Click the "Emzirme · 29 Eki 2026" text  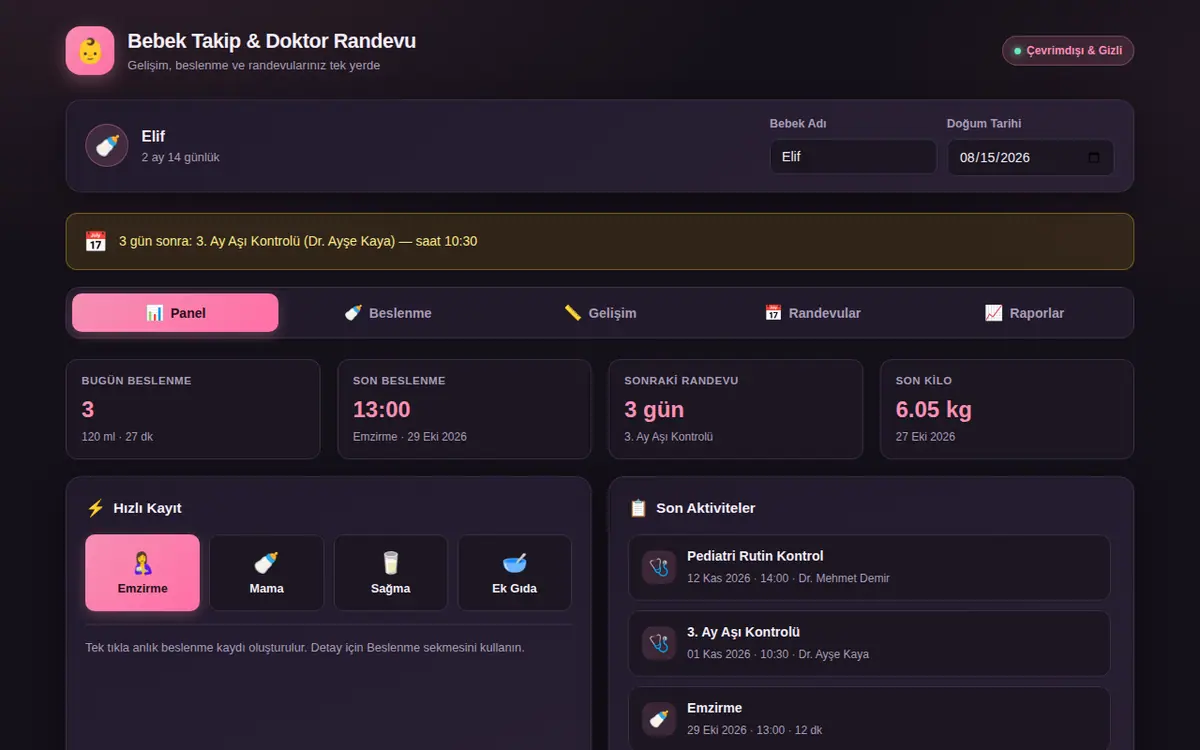point(410,437)
